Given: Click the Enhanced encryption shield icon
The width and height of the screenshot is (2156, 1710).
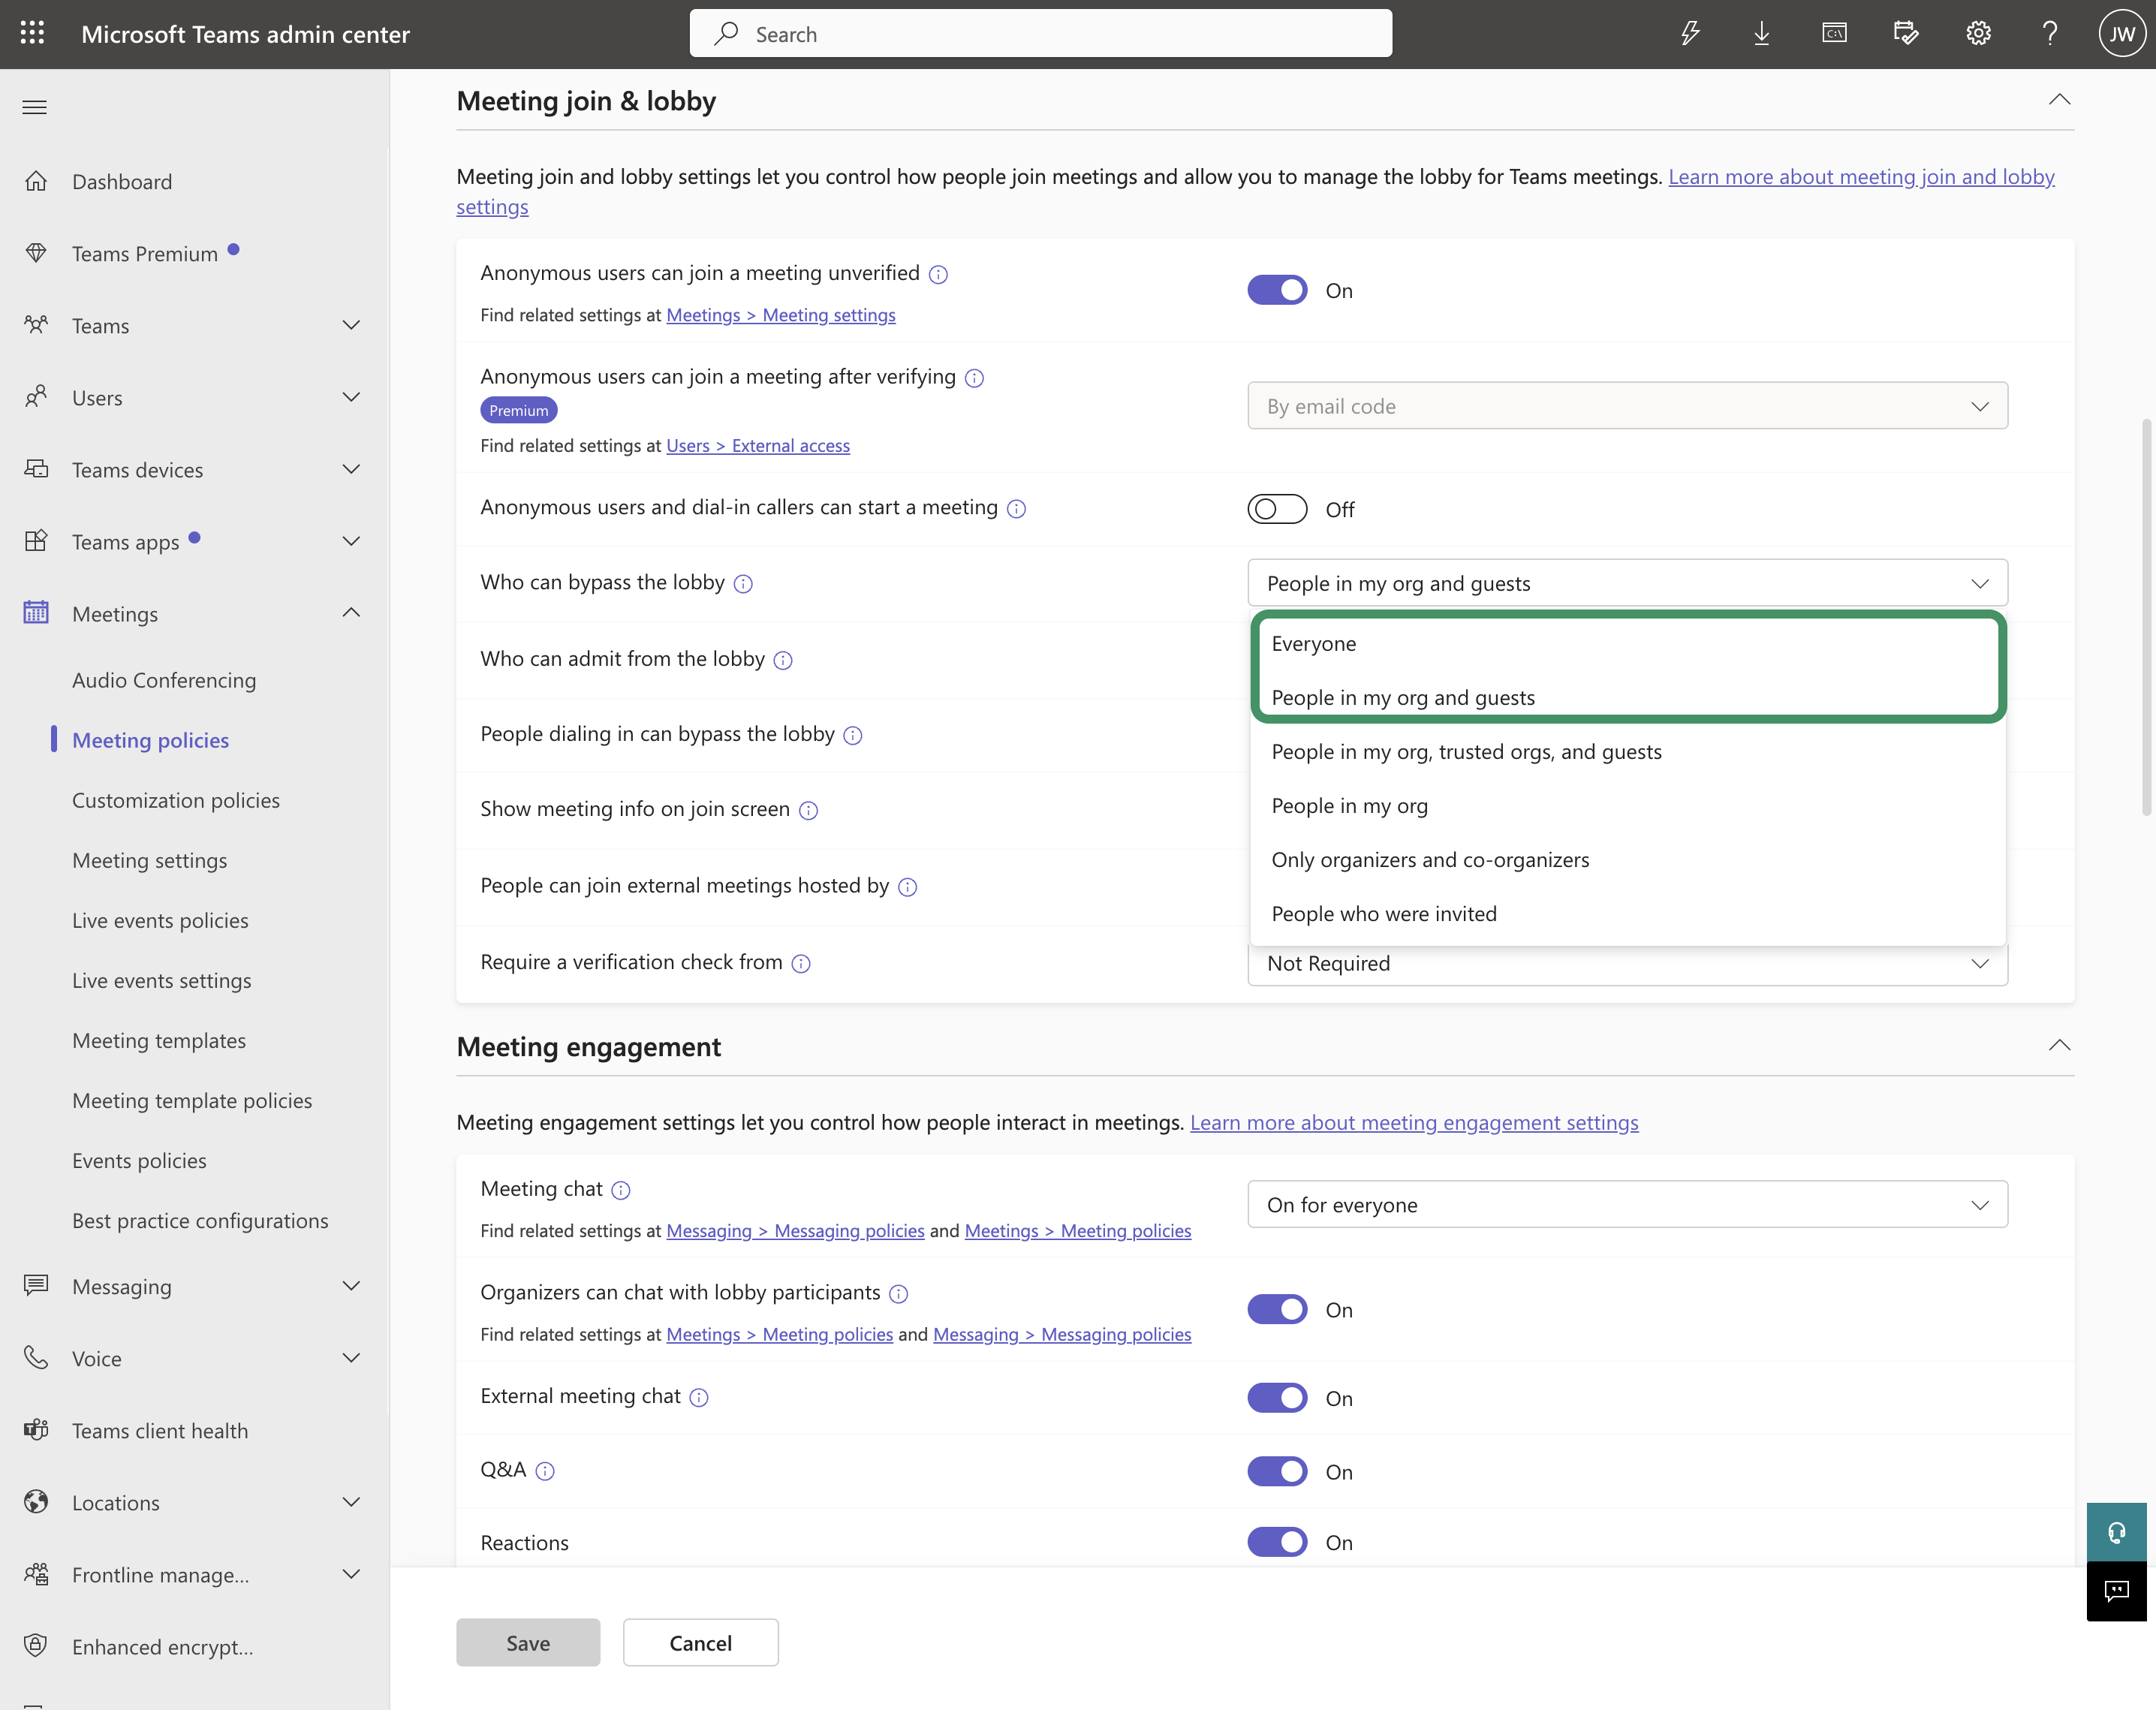Looking at the screenshot, I should (36, 1646).
